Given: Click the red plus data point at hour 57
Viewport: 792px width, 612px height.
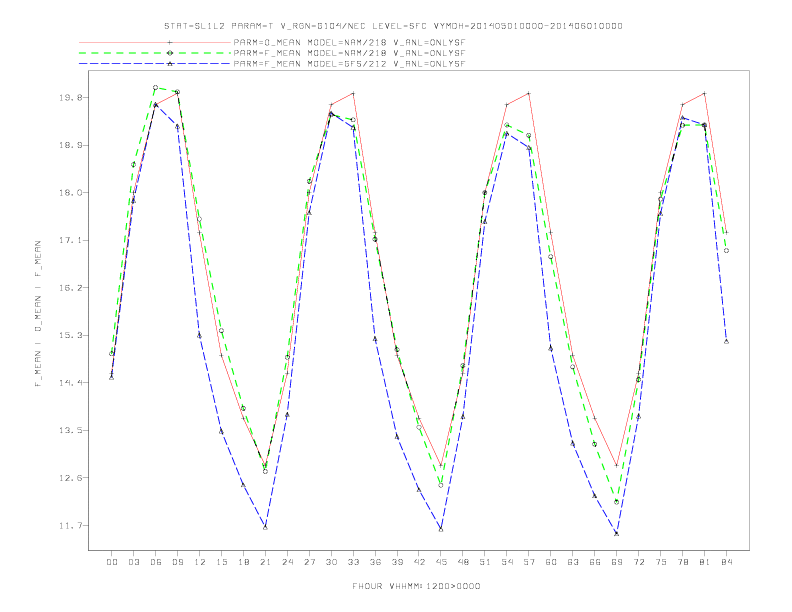Looking at the screenshot, I should (x=529, y=93).
